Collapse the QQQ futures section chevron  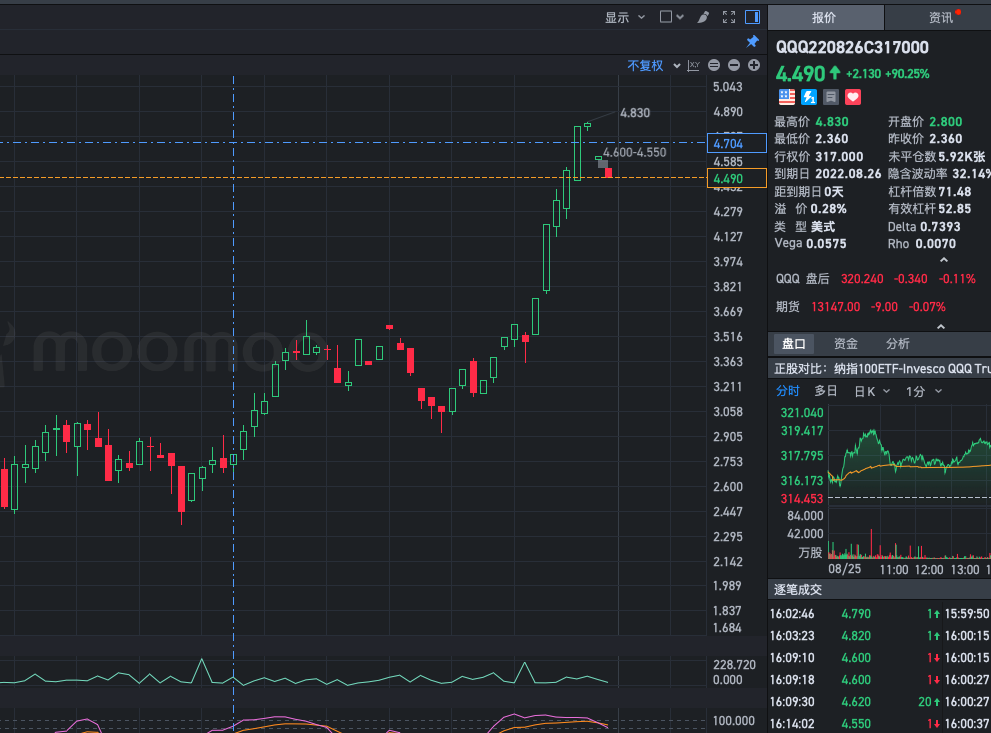tap(941, 327)
